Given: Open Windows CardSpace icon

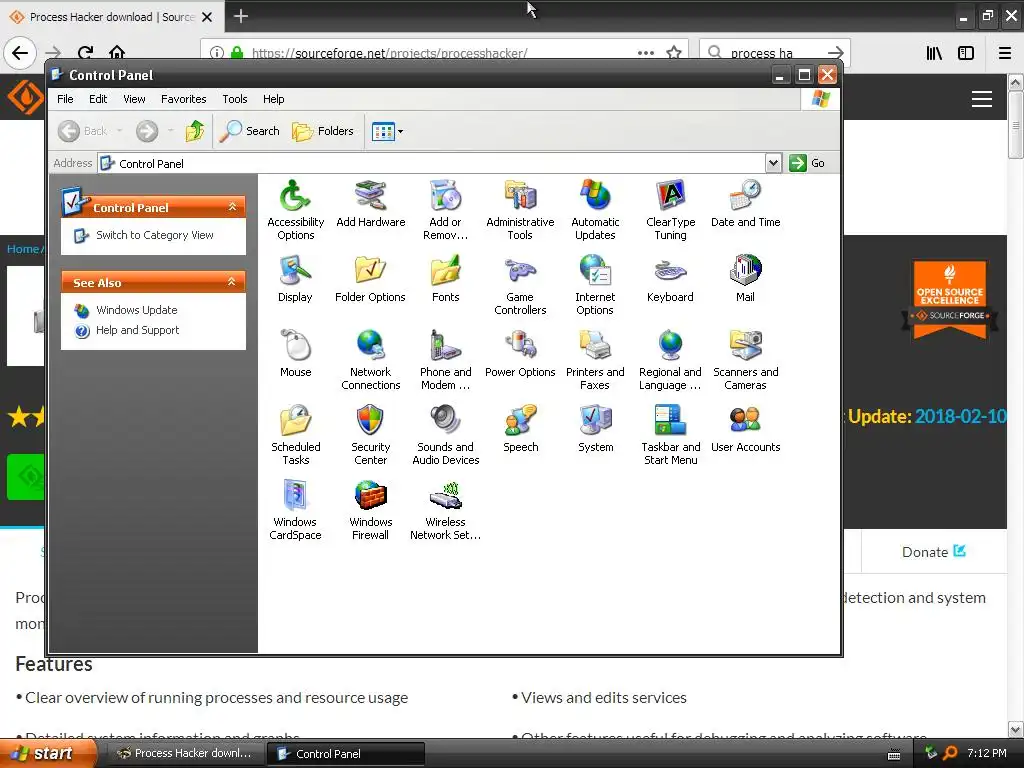Looking at the screenshot, I should (295, 510).
